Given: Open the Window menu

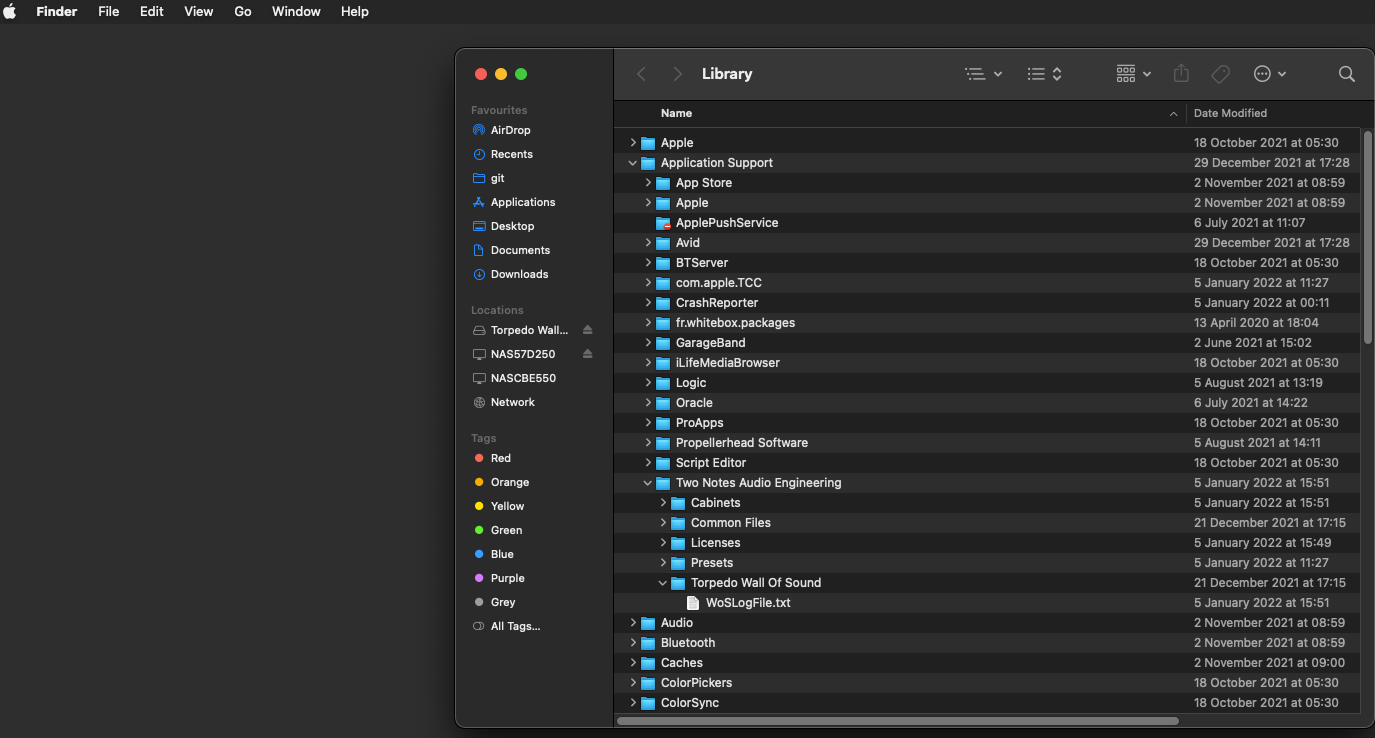Looking at the screenshot, I should coord(297,11).
